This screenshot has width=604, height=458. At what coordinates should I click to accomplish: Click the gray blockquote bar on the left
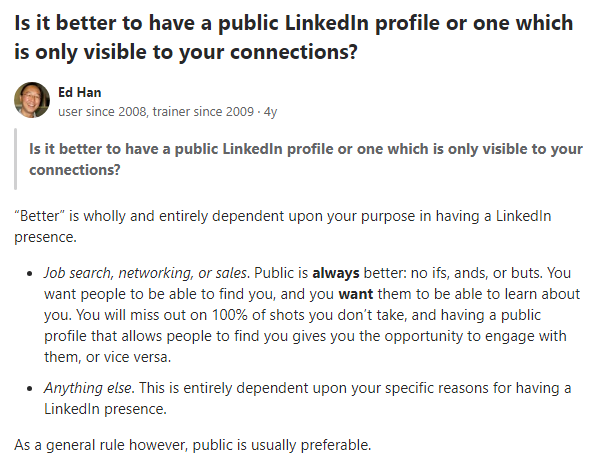click(x=15, y=159)
